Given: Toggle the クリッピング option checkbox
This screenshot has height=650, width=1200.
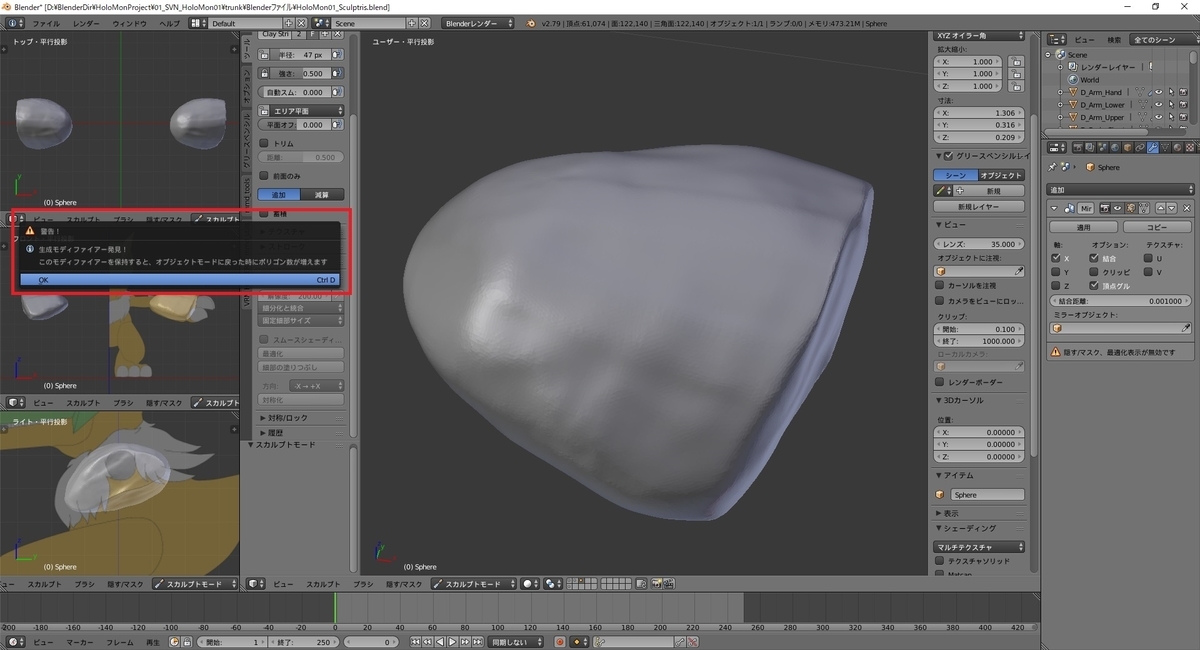Looking at the screenshot, I should [1094, 272].
